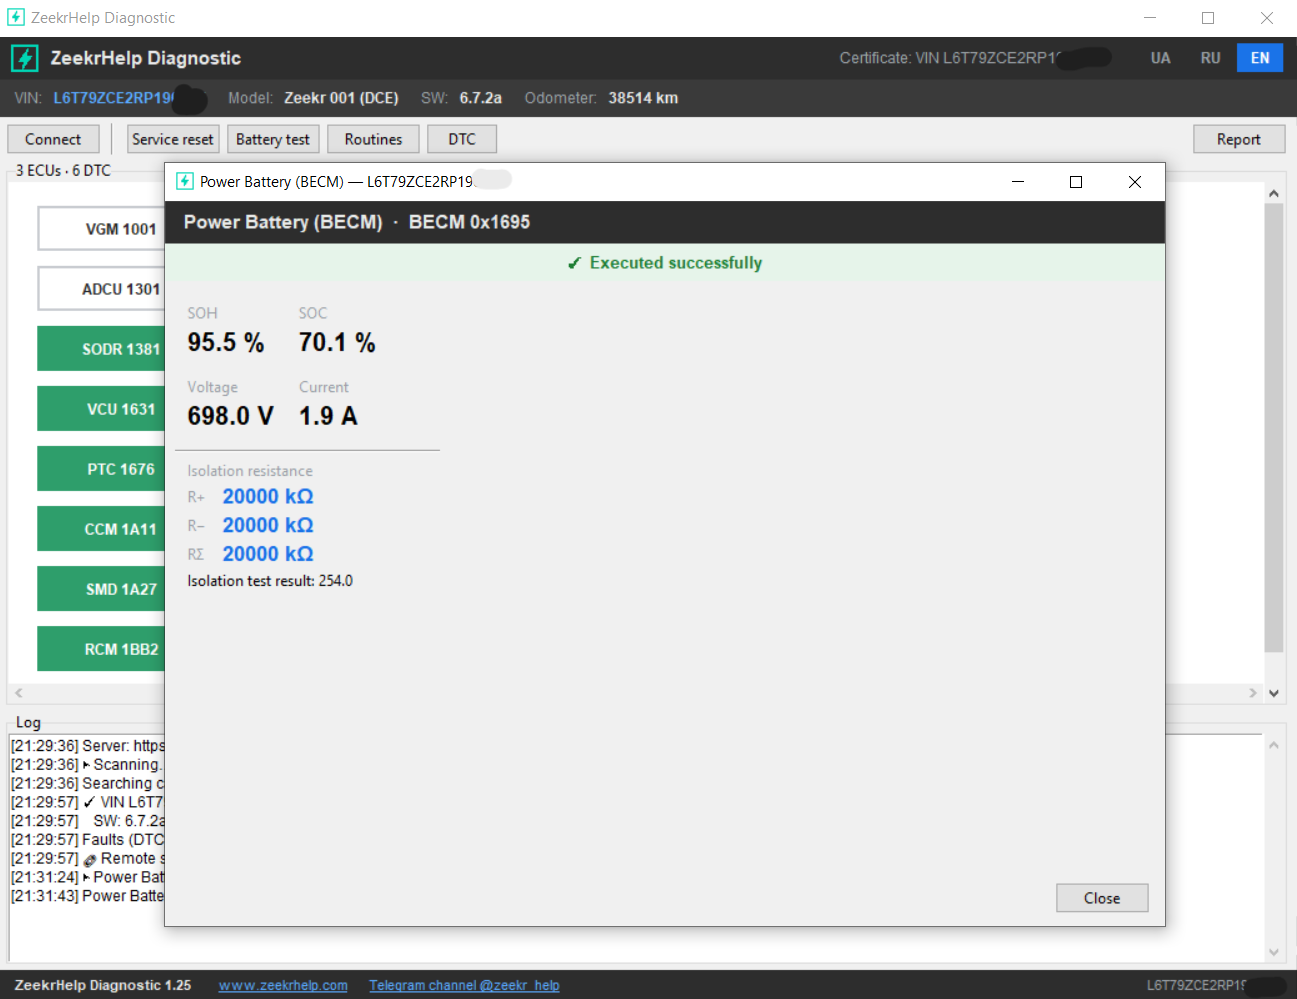Image resolution: width=1297 pixels, height=999 pixels.
Task: Open the RCM 1BB2 ECU
Action: (x=101, y=649)
